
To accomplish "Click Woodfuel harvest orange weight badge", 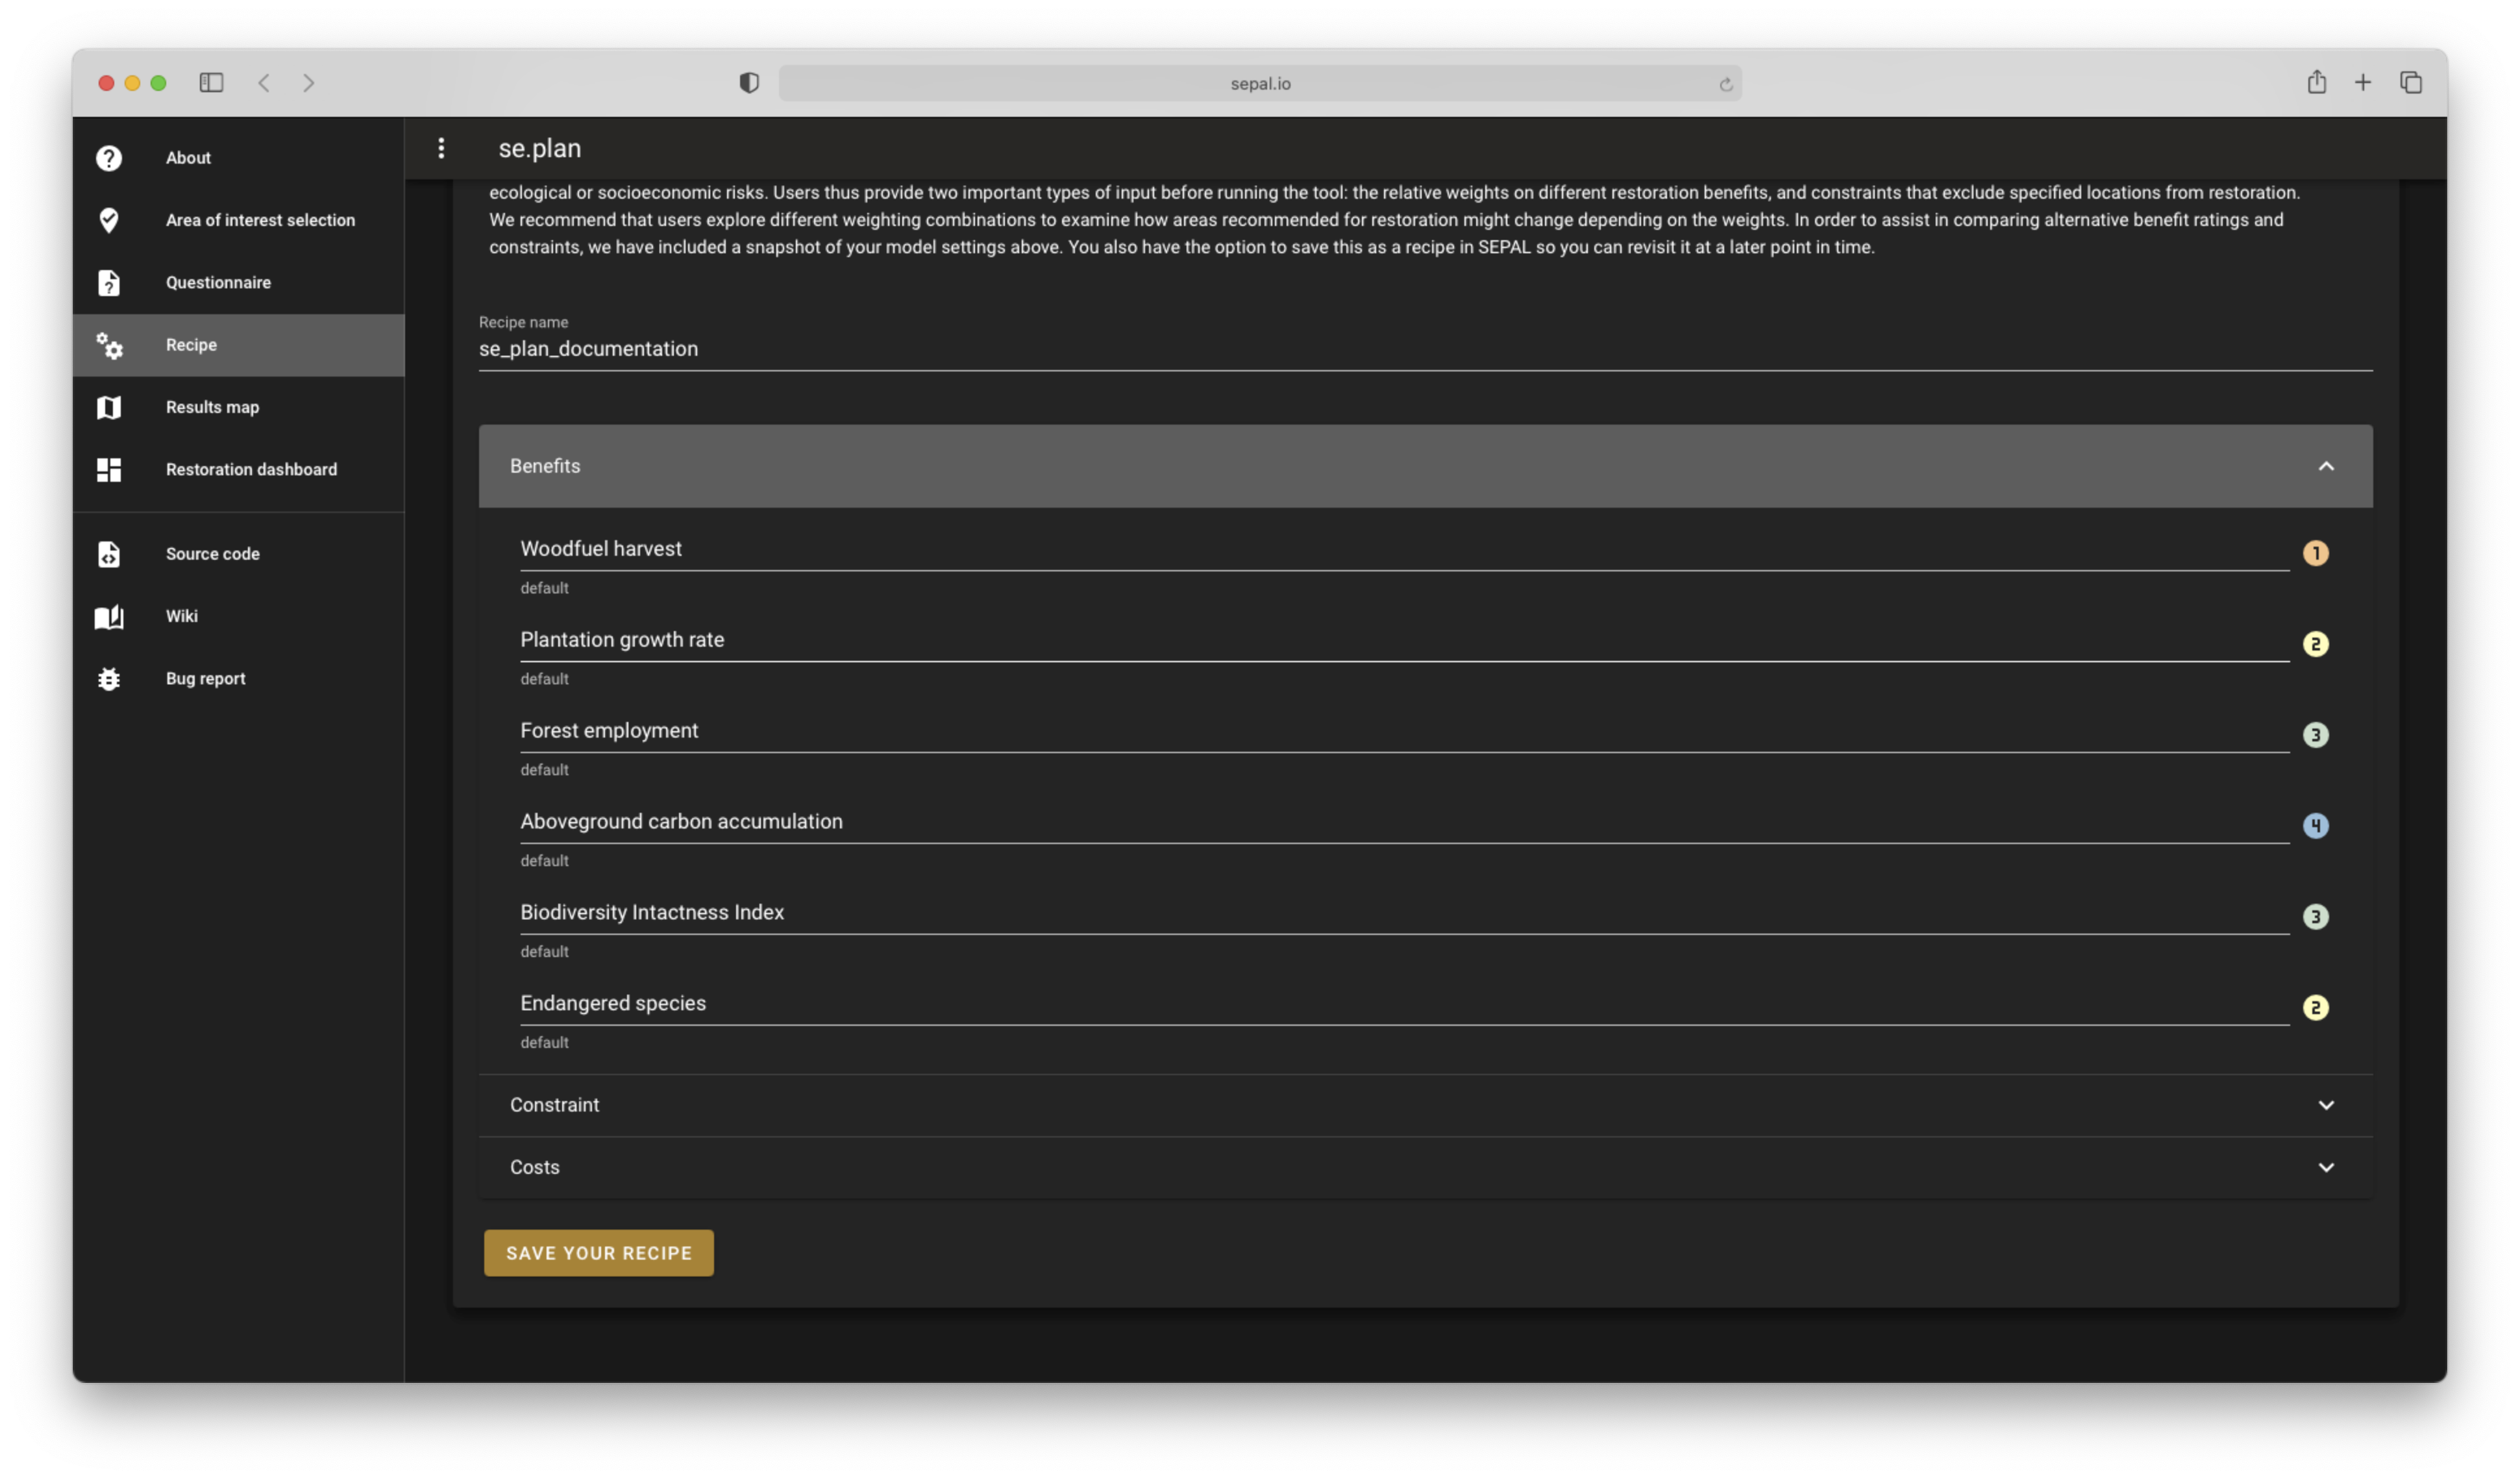I will (x=2315, y=553).
